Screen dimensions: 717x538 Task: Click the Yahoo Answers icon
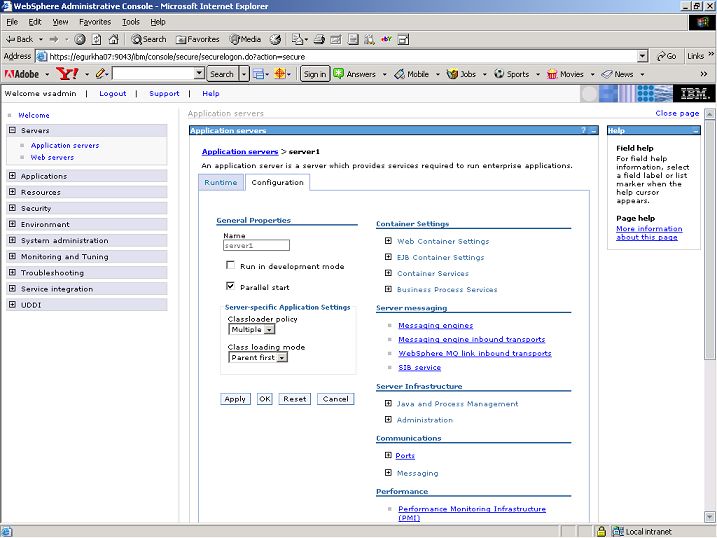pyautogui.click(x=338, y=74)
